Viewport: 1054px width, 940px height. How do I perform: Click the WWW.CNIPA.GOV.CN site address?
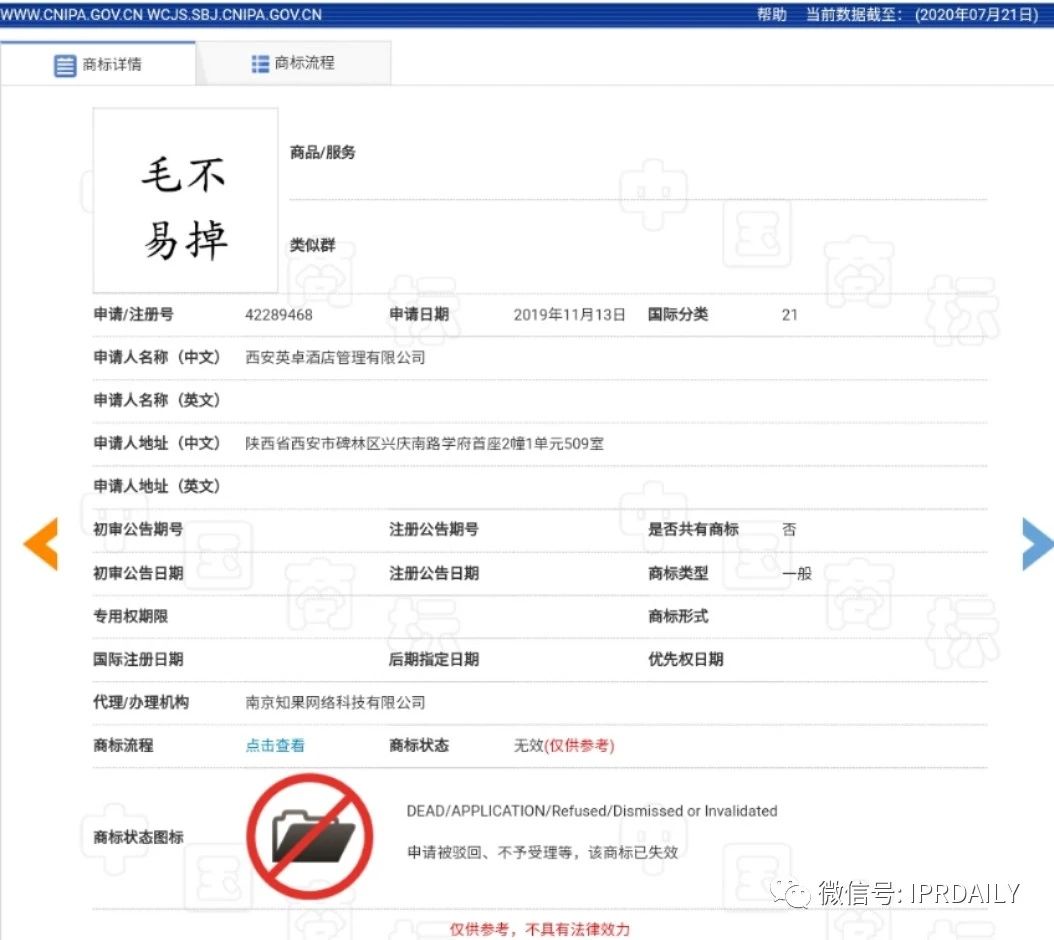coord(68,15)
